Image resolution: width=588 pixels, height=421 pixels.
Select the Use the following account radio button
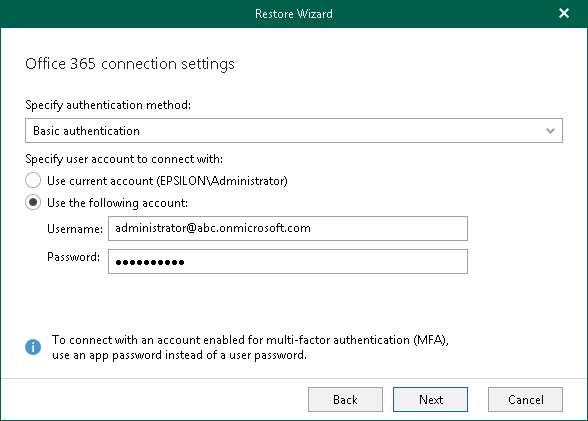pyautogui.click(x=33, y=202)
